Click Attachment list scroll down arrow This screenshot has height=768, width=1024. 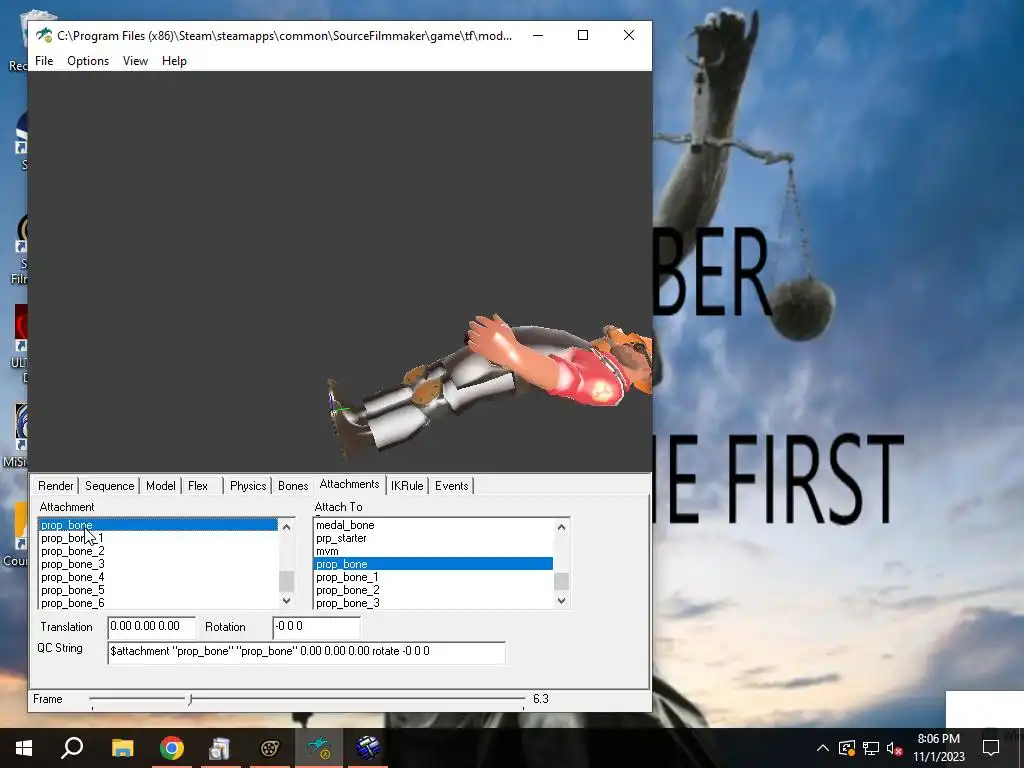click(286, 600)
